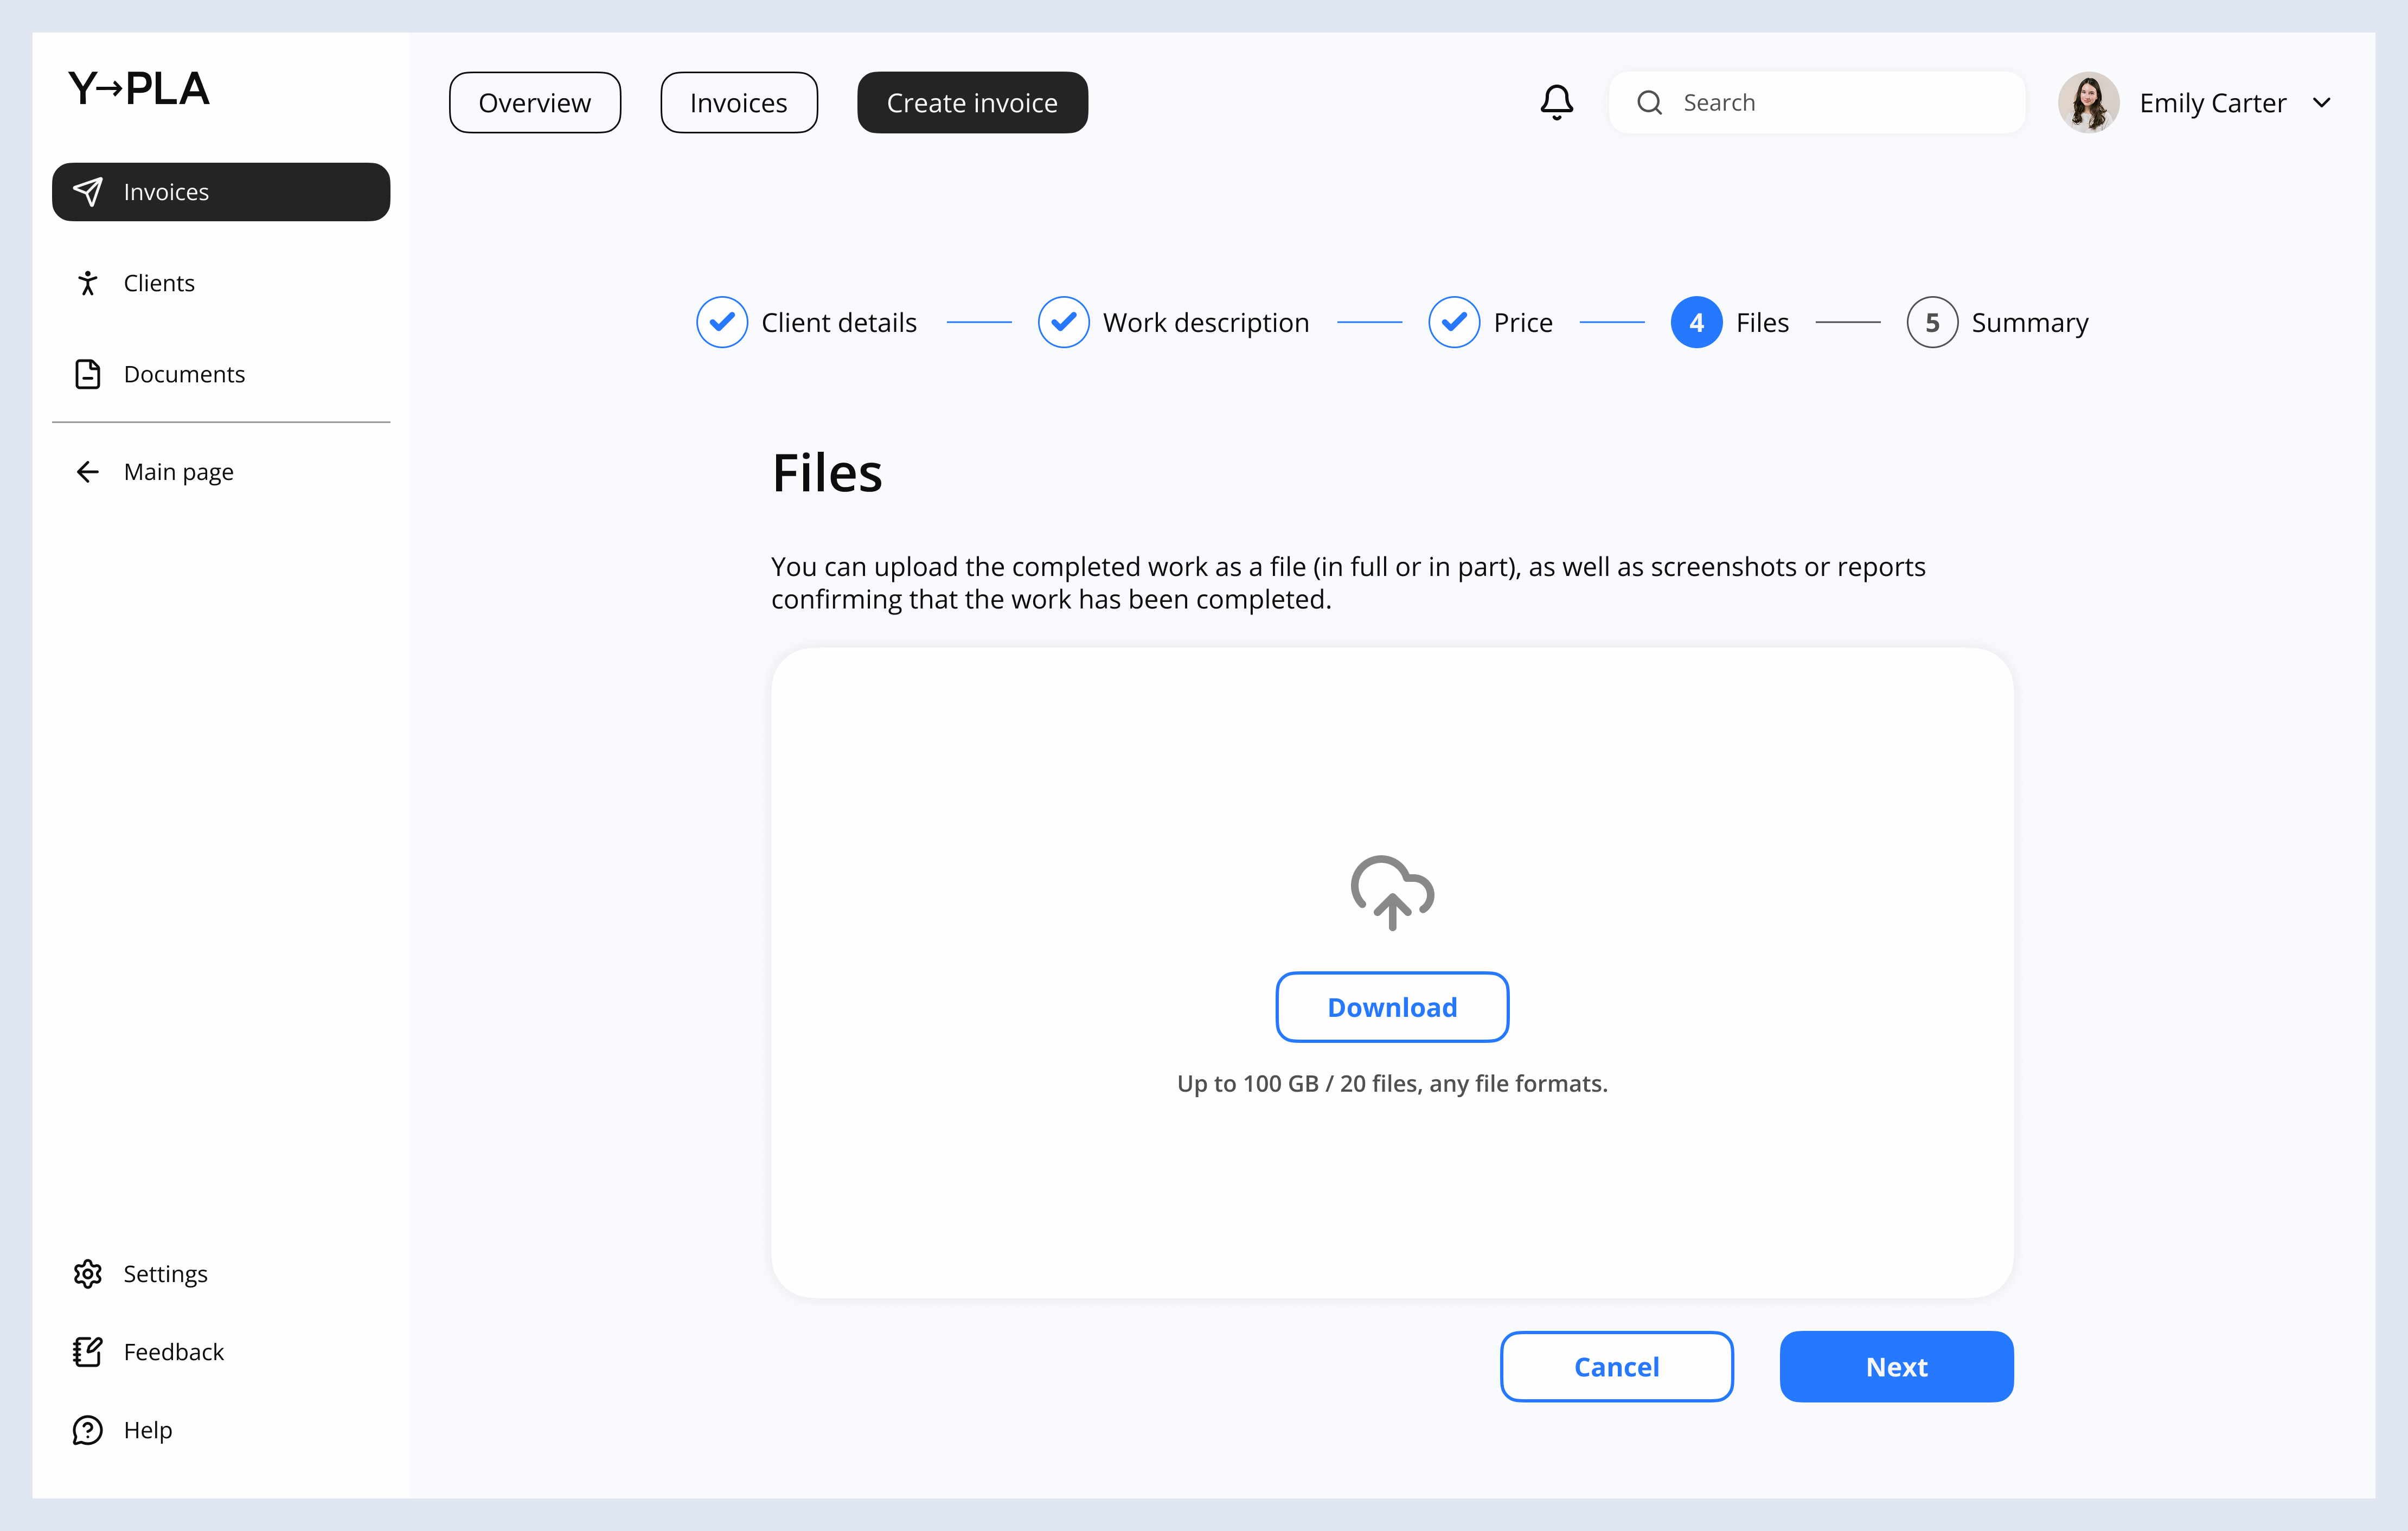Click the Price checkmark step
Screen dimensions: 2408x1531
click(x=1454, y=321)
